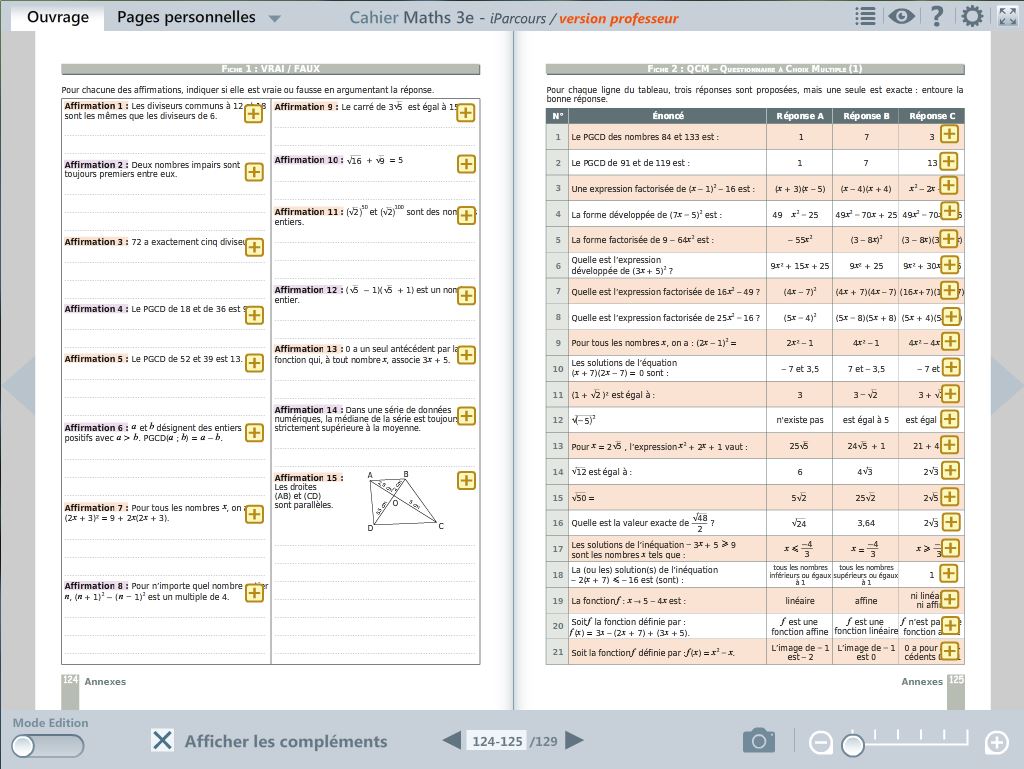Expand the complement for Affirmation 4
The width and height of the screenshot is (1024, 769).
point(254,315)
